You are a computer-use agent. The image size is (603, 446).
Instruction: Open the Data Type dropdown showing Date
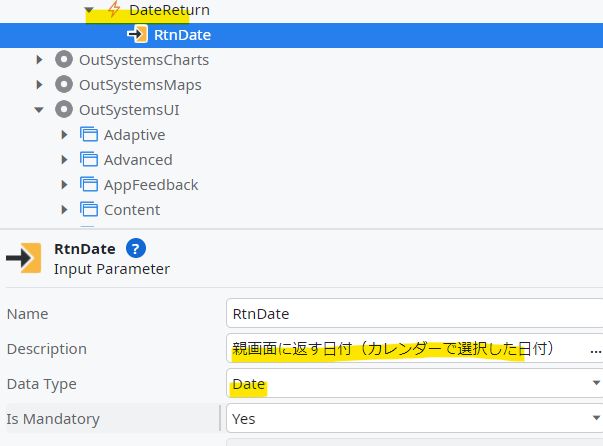pos(415,383)
